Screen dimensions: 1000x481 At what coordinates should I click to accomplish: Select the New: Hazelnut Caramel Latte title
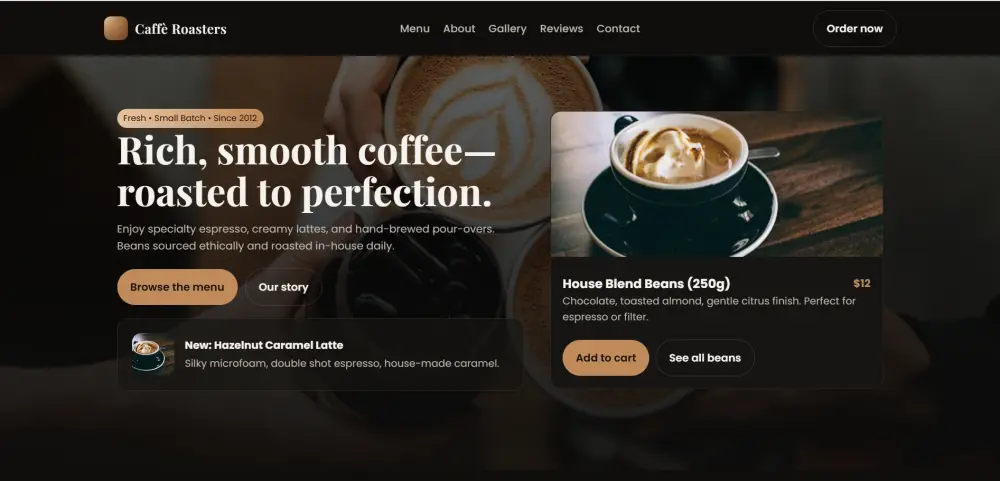264,345
